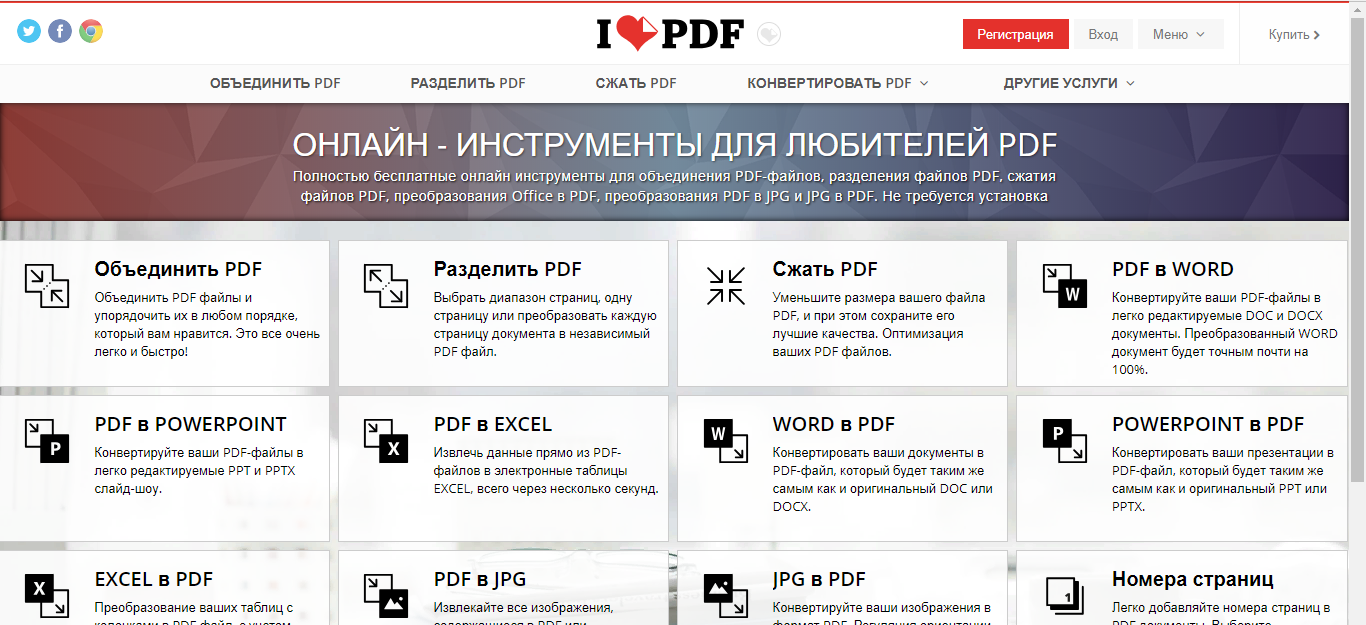Click the PDF в EXCEL icon

386,440
